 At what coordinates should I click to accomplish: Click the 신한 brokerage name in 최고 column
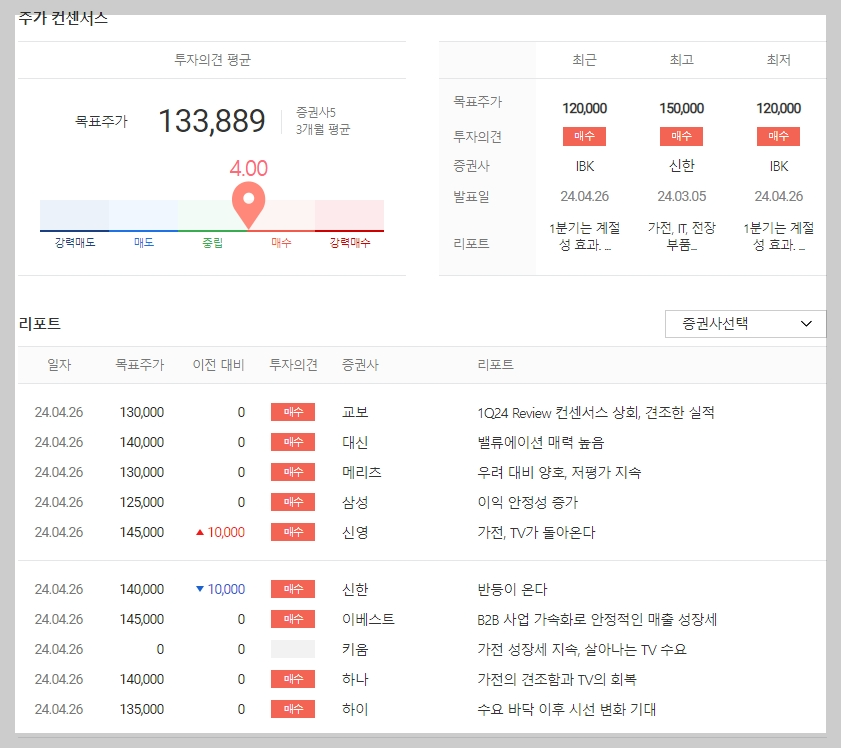click(x=682, y=166)
